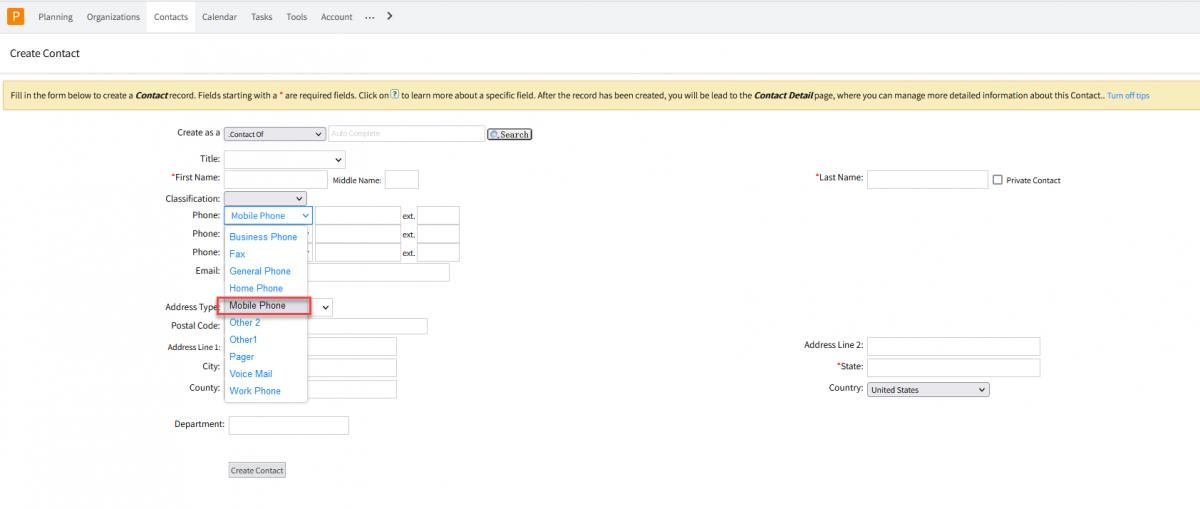Click the Create Contact button
Image resolution: width=1200 pixels, height=509 pixels.
pyautogui.click(x=257, y=470)
